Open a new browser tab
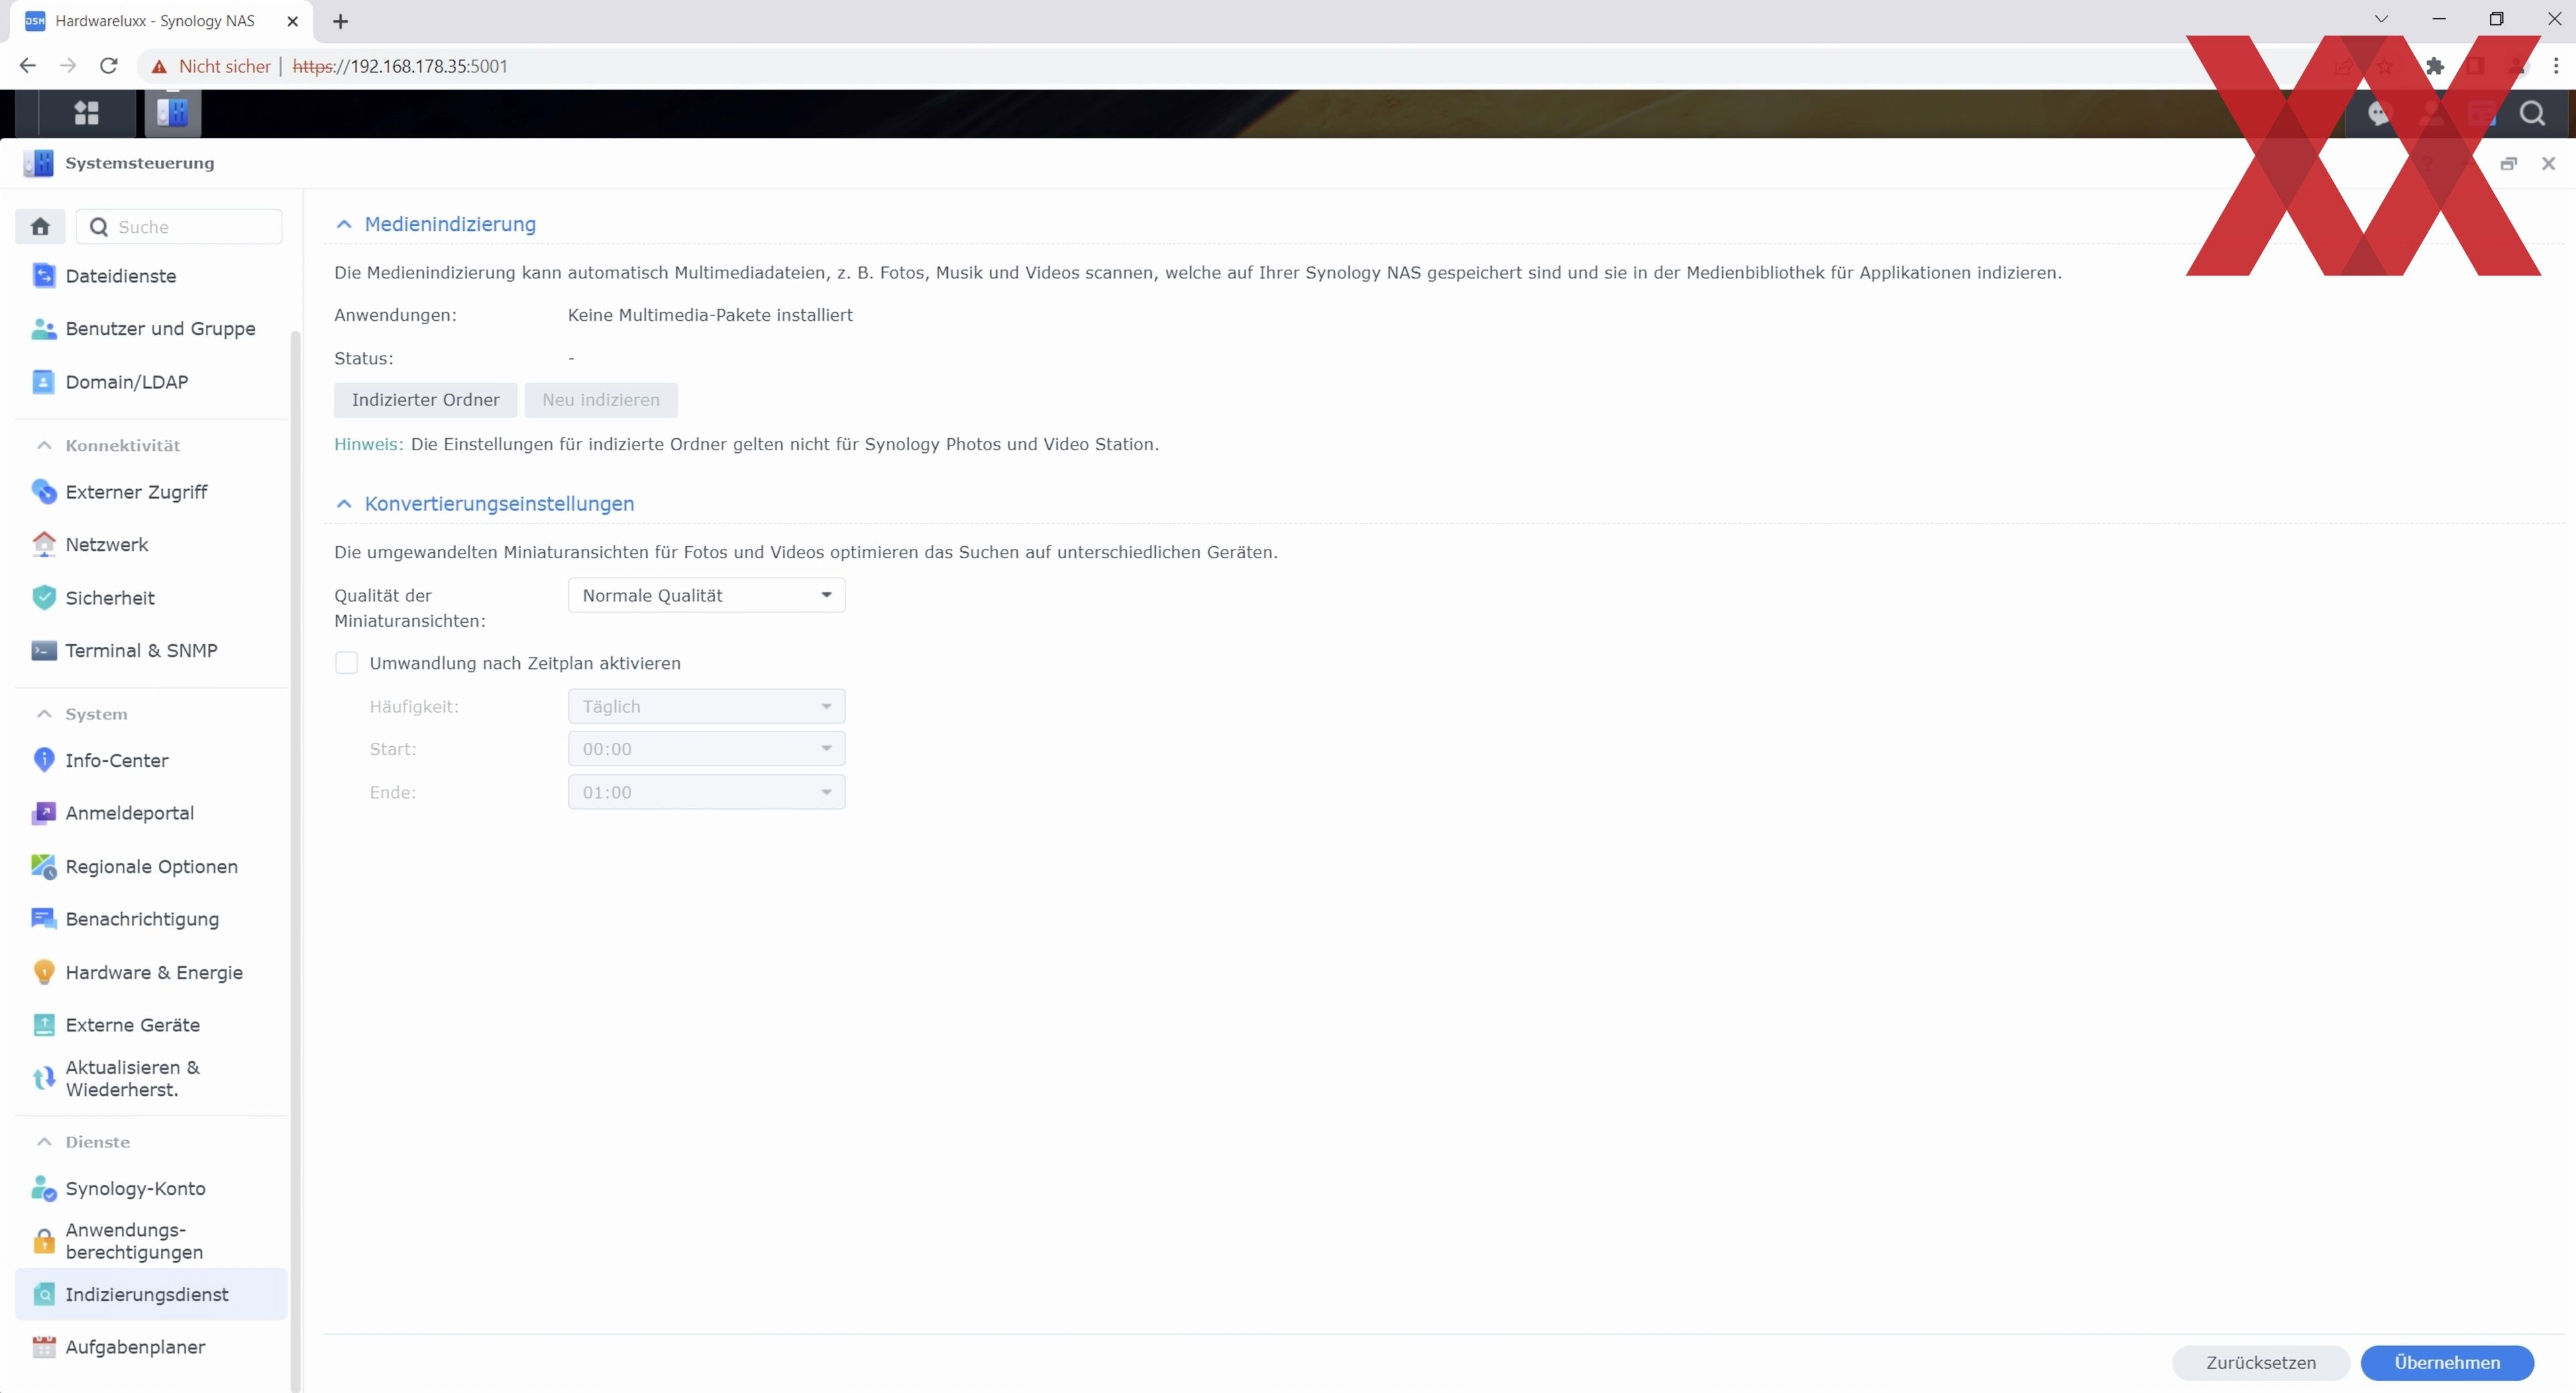Viewport: 2576px width, 1393px height. point(340,21)
